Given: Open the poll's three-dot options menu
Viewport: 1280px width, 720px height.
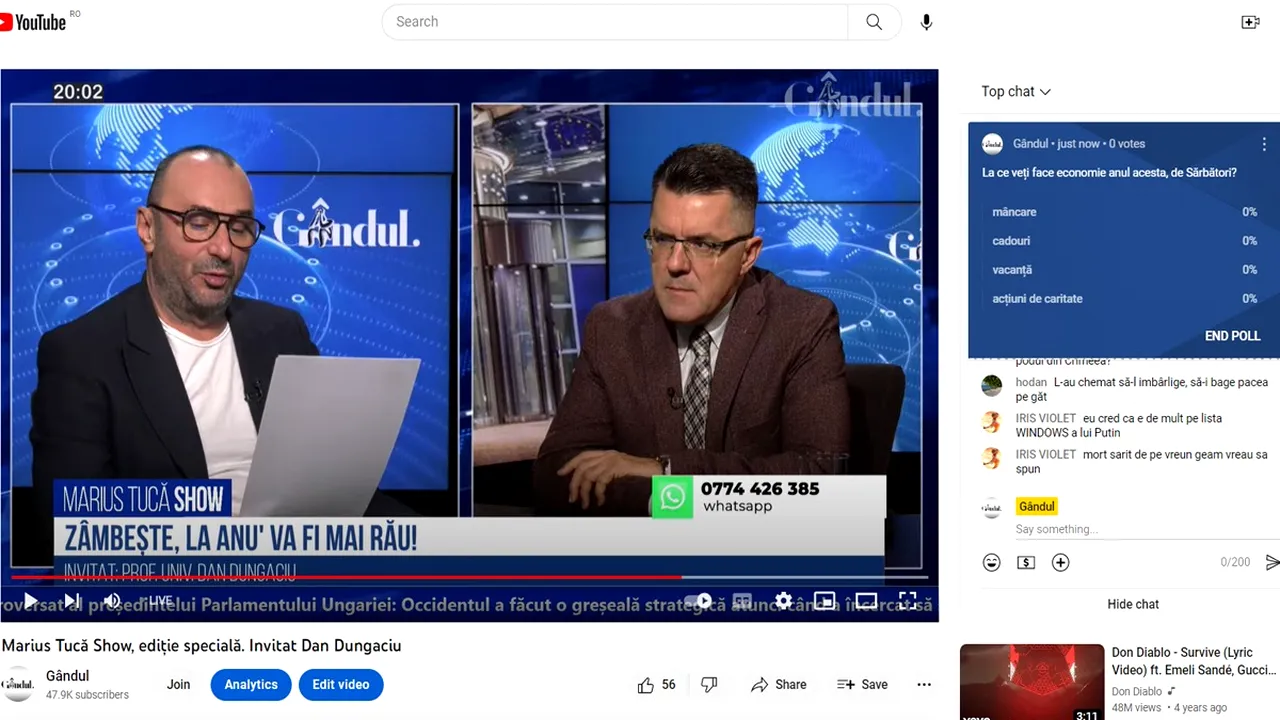Looking at the screenshot, I should [x=1264, y=143].
